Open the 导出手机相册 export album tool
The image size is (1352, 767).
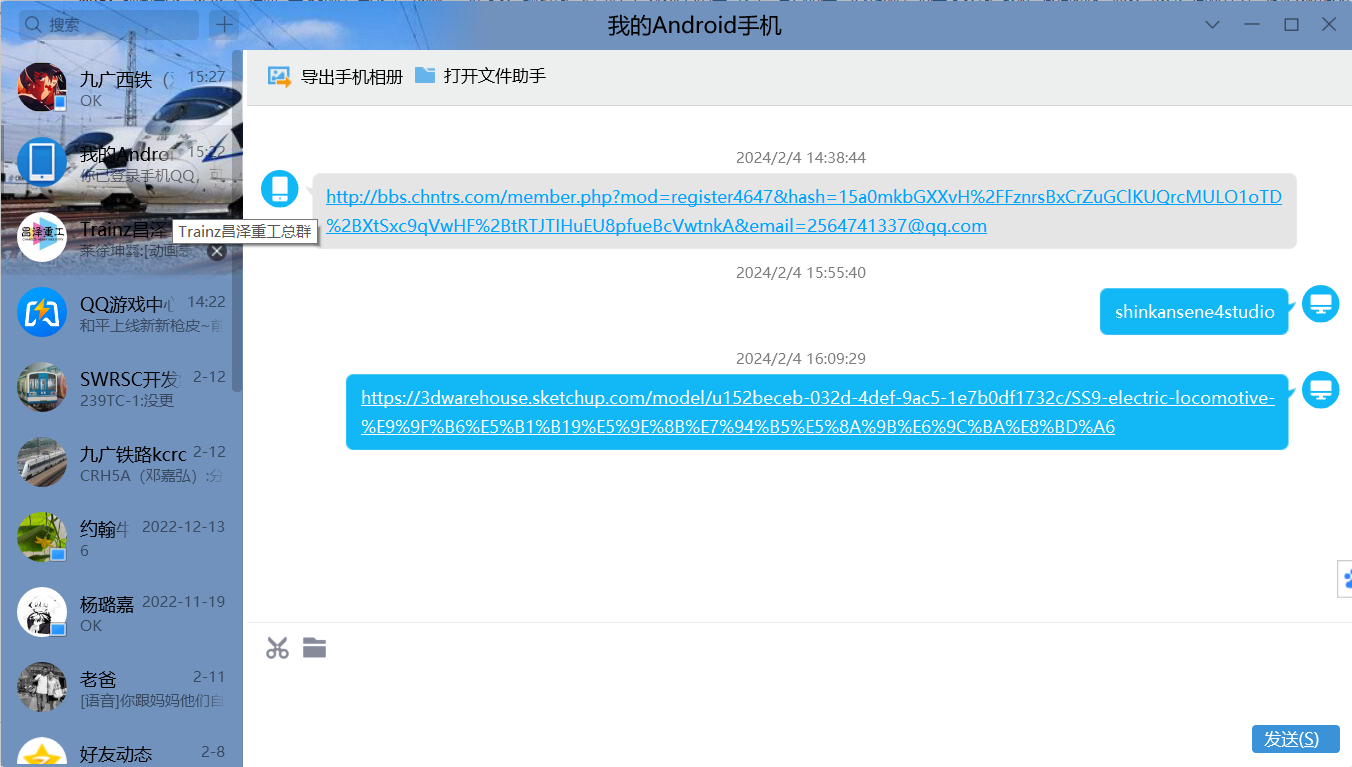(x=335, y=76)
